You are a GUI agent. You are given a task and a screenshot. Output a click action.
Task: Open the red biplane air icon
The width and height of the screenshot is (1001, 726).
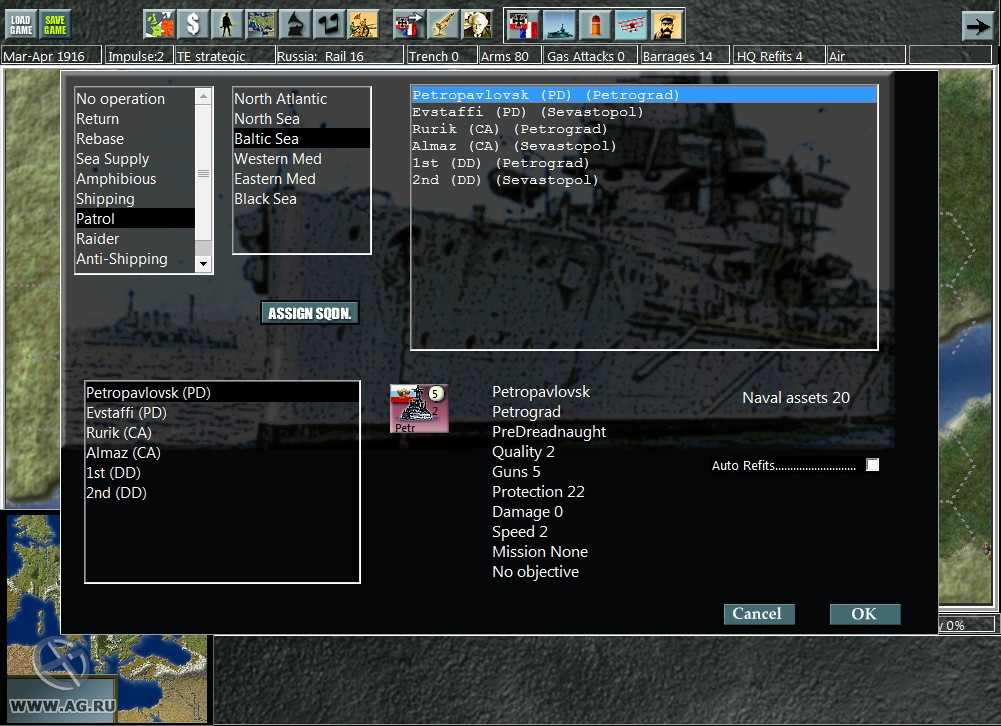(x=631, y=26)
